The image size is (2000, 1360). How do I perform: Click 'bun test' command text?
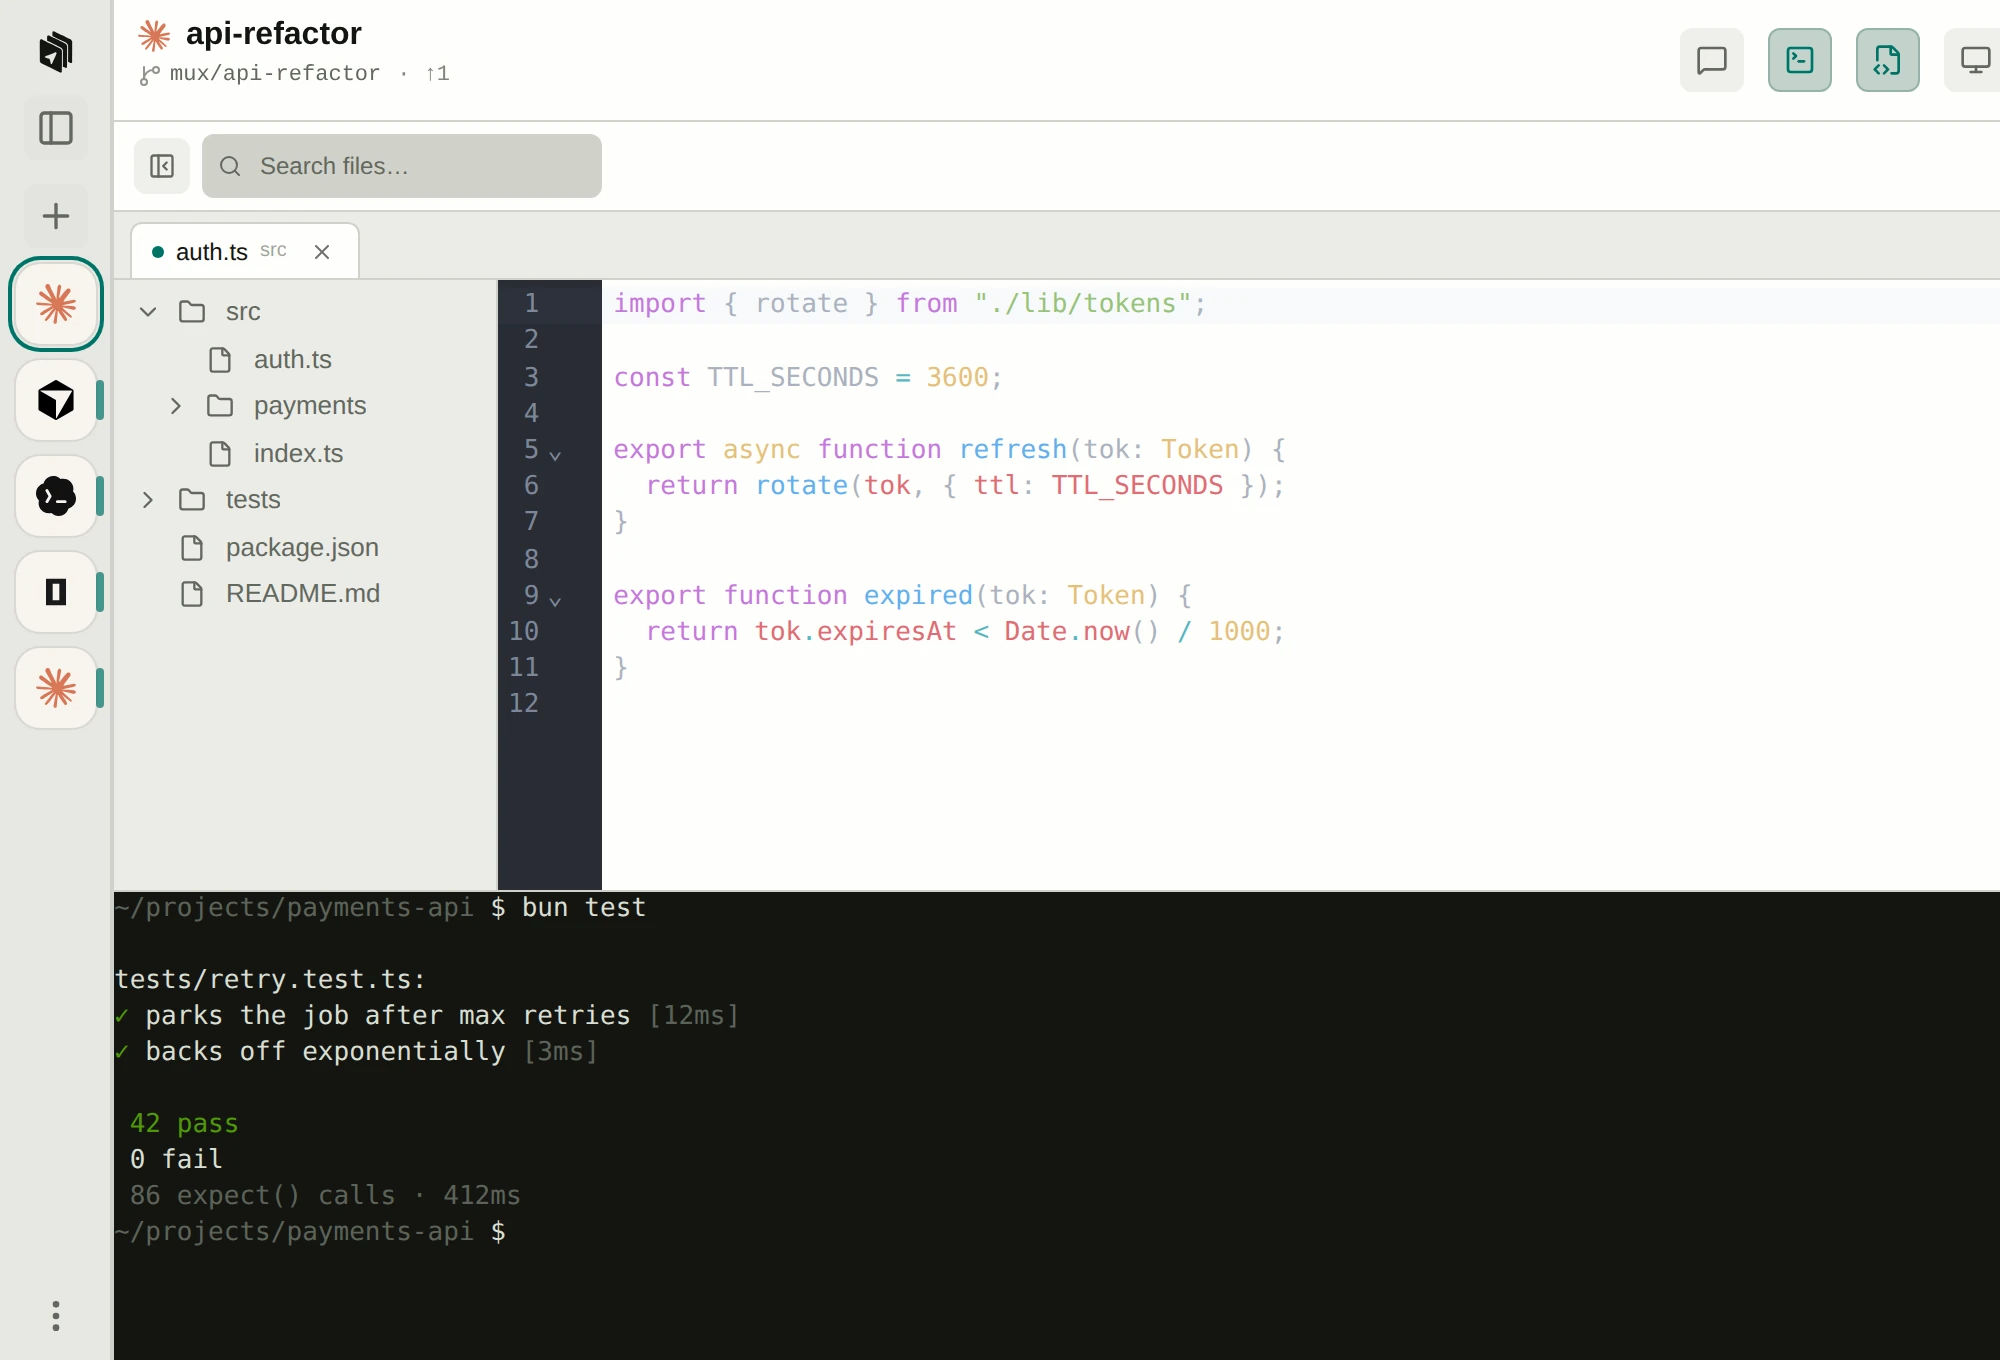point(584,907)
